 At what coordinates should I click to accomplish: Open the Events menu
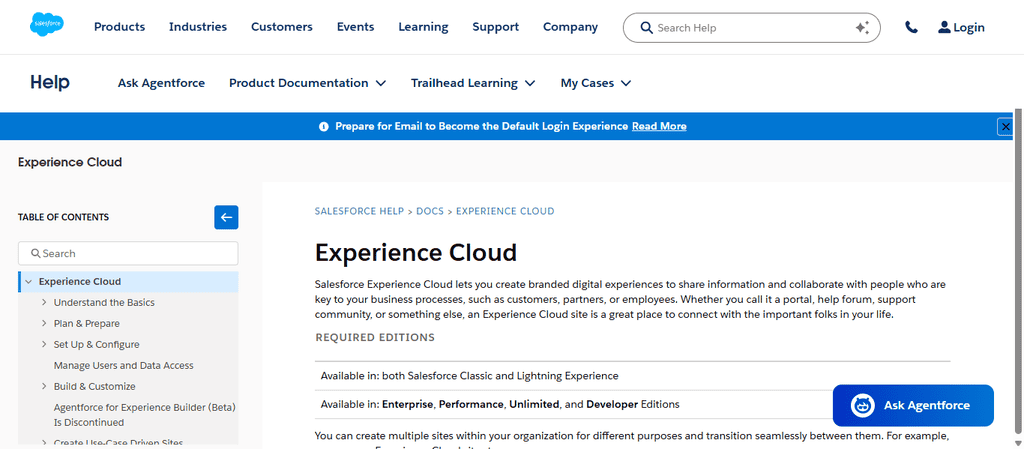pos(355,27)
